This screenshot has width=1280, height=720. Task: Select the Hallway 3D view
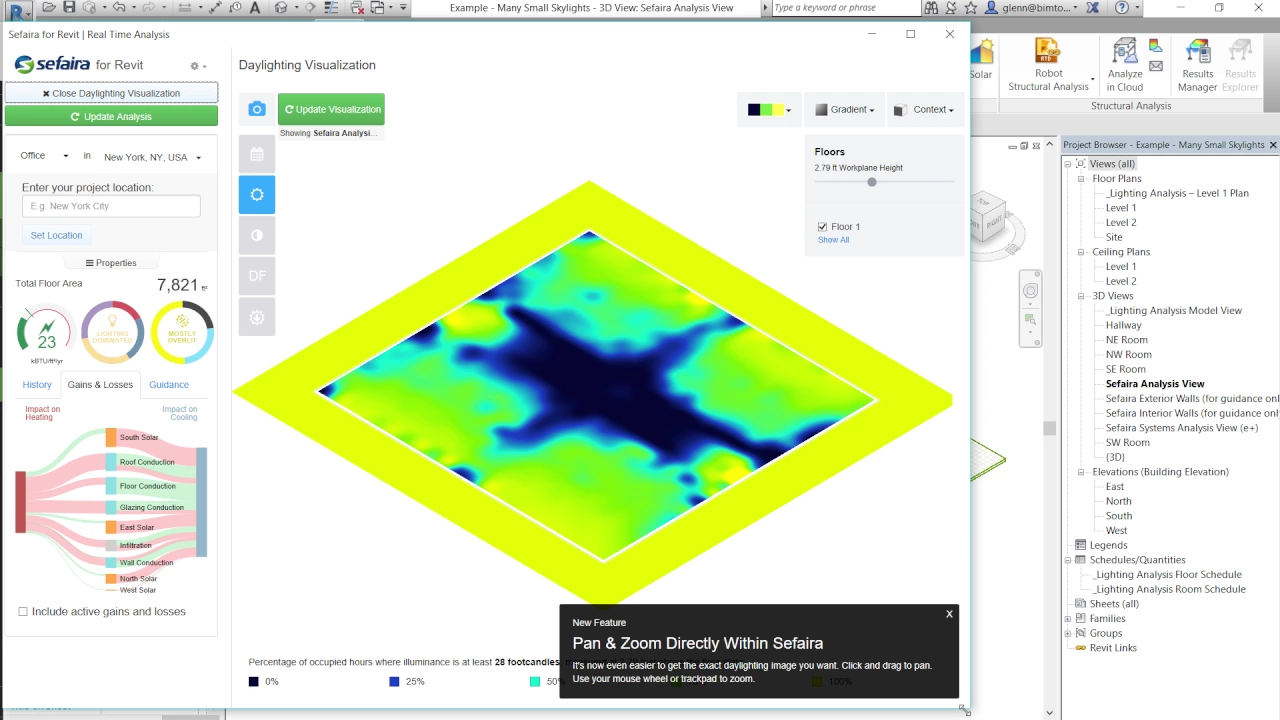[x=1123, y=325]
